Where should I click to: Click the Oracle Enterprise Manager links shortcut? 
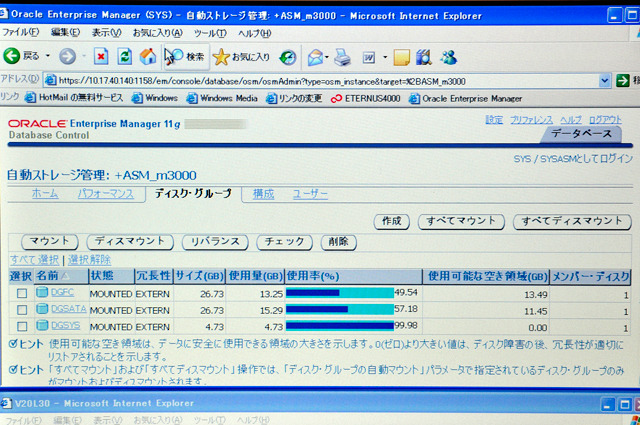[x=465, y=99]
